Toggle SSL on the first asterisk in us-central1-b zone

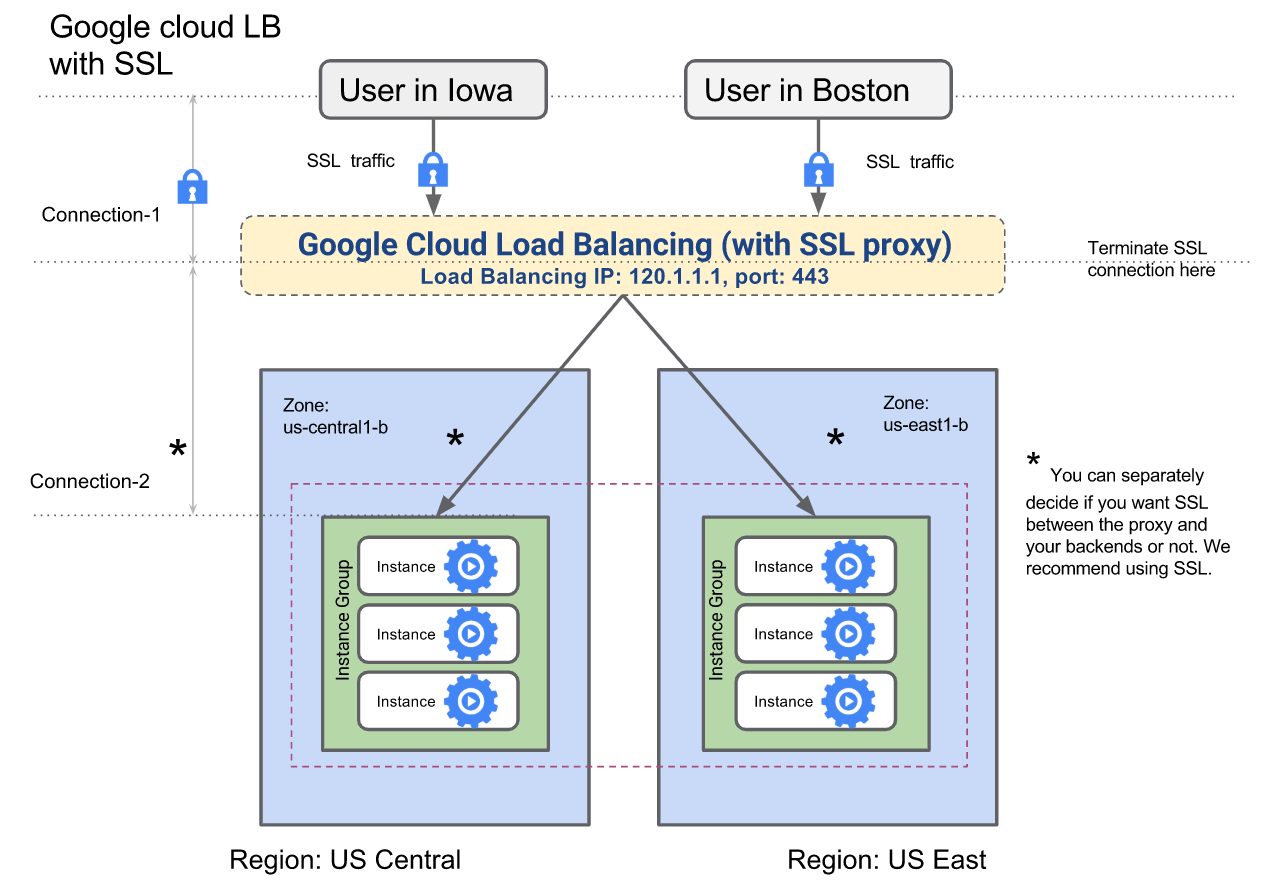point(455,438)
